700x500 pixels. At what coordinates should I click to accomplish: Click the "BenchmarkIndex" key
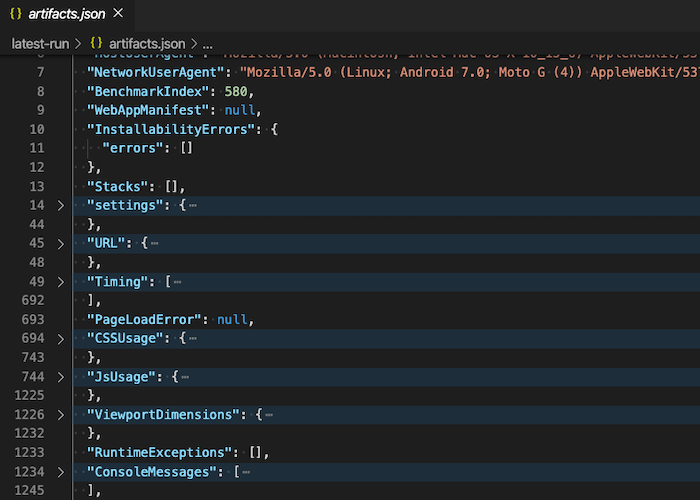(x=148, y=92)
